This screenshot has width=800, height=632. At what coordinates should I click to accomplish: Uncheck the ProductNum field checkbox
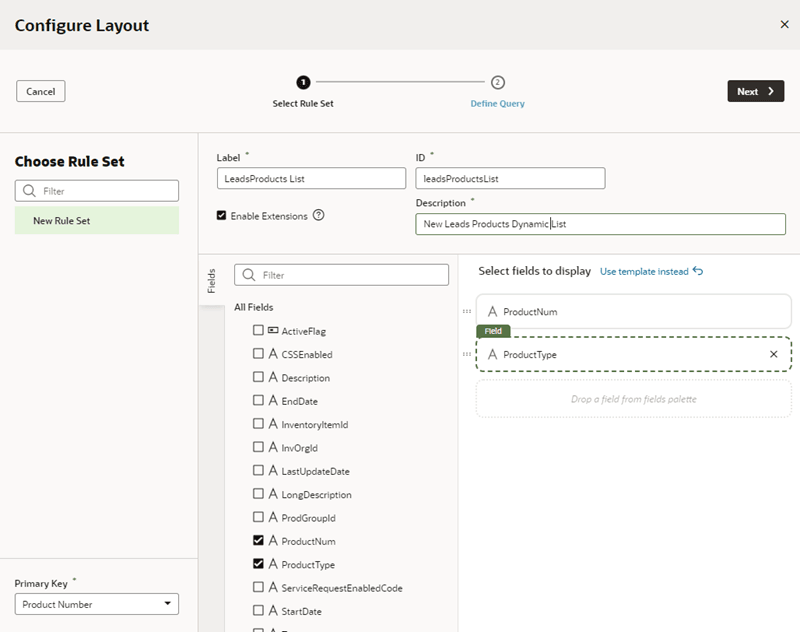pyautogui.click(x=258, y=541)
